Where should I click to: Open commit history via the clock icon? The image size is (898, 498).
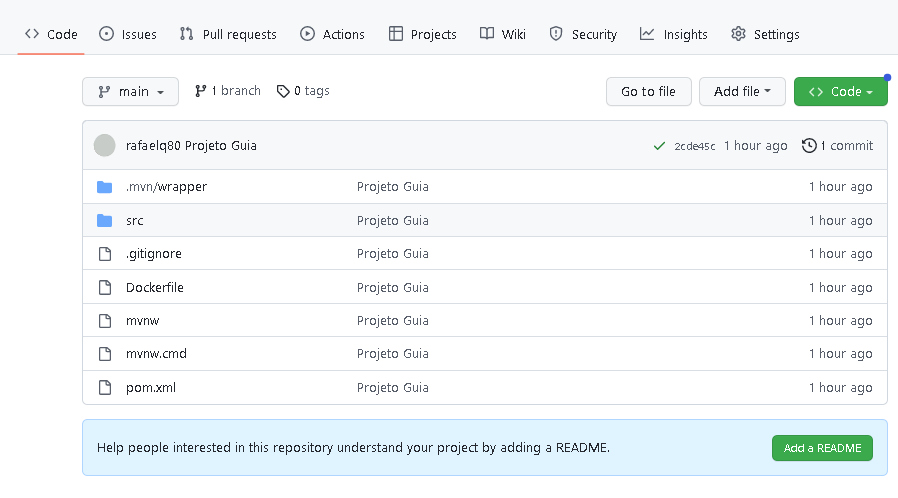tap(809, 146)
